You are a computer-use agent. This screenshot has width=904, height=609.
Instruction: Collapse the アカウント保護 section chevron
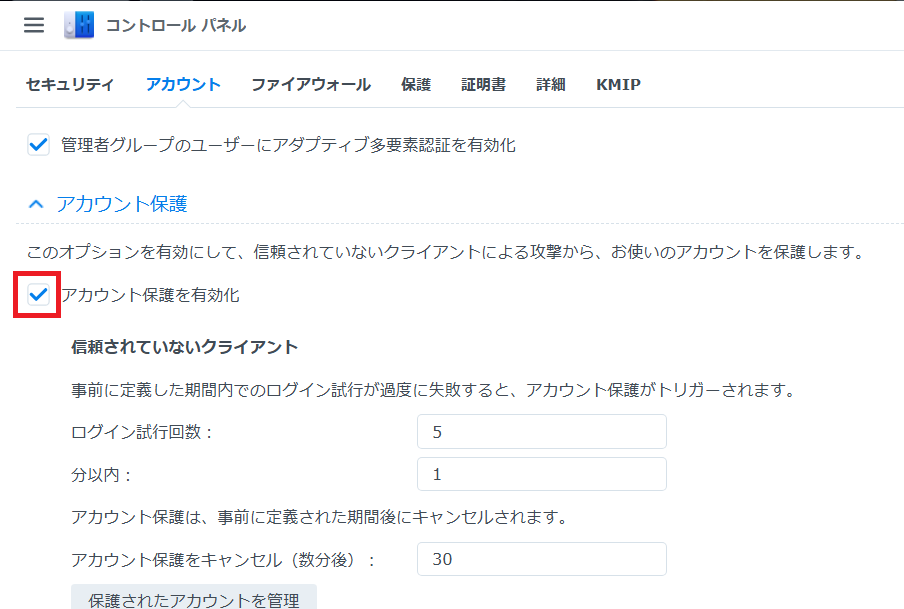point(36,204)
